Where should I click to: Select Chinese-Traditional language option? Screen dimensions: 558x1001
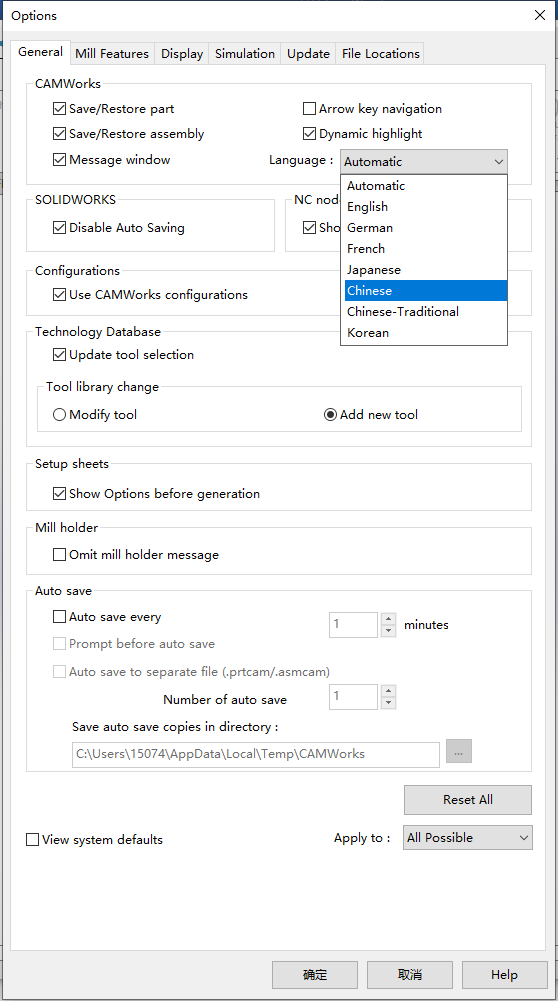click(424, 312)
